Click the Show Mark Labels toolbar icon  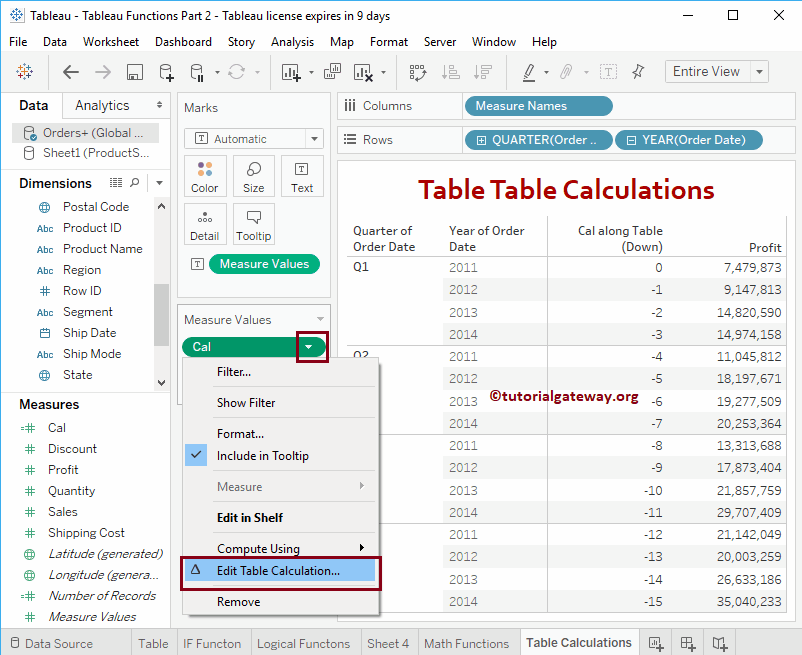pos(608,71)
